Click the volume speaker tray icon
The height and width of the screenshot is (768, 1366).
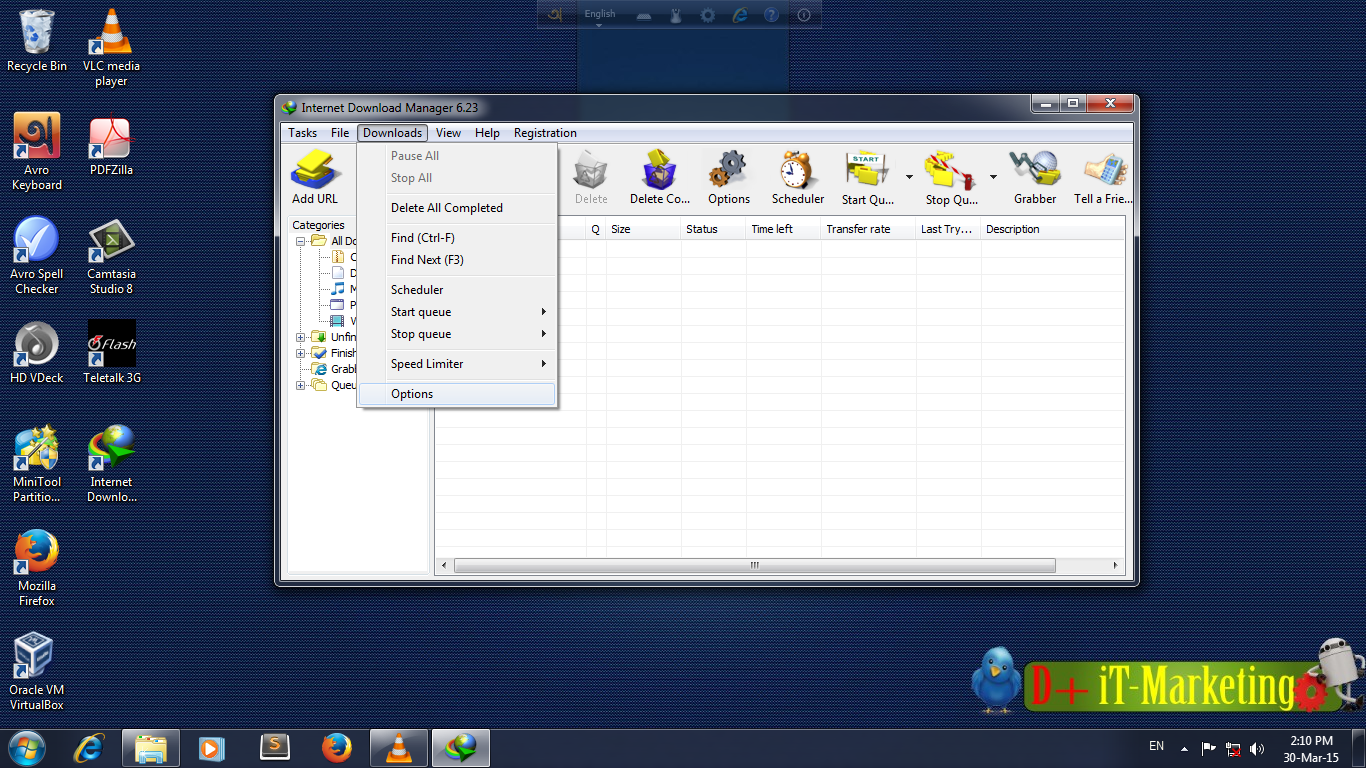click(1257, 748)
